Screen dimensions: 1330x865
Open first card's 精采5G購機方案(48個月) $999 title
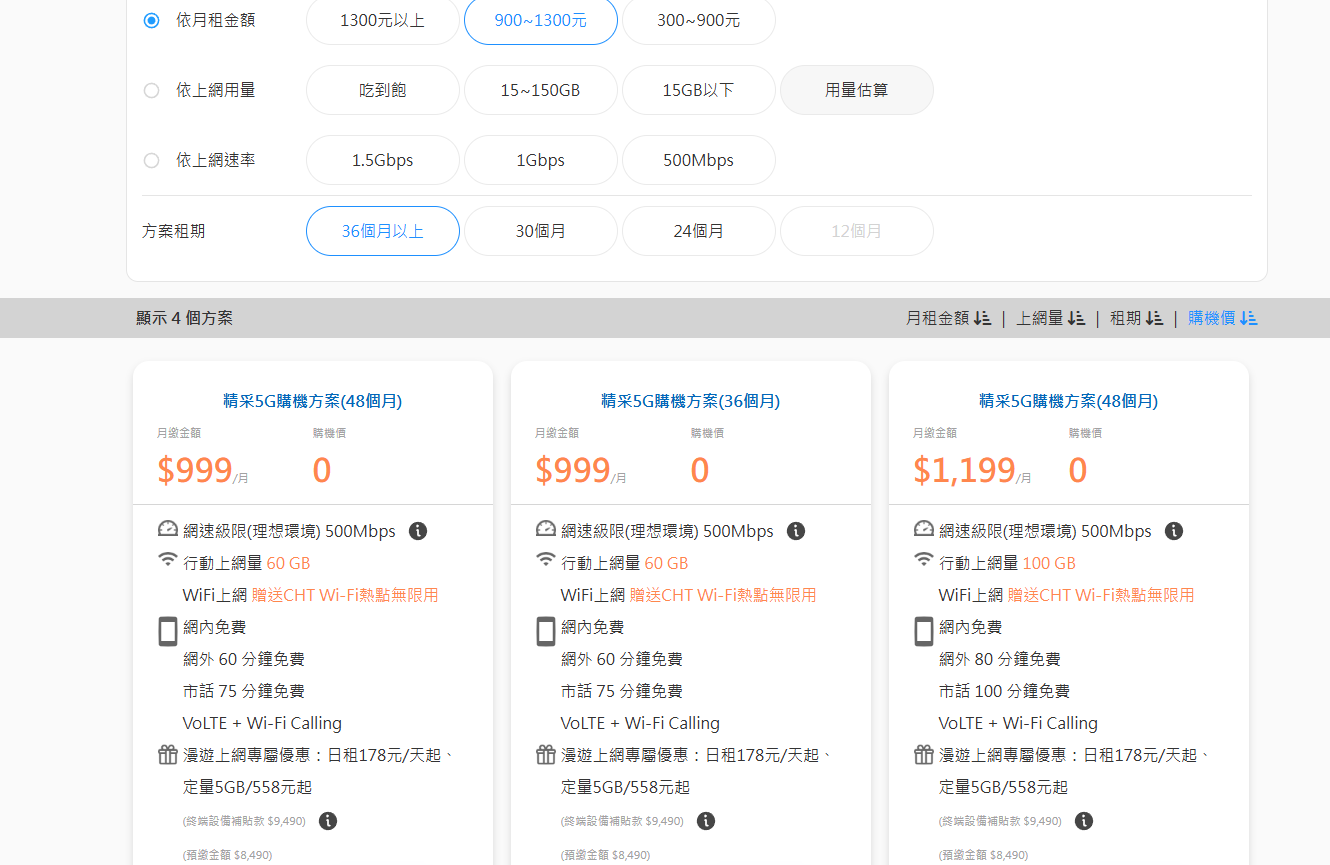point(313,401)
